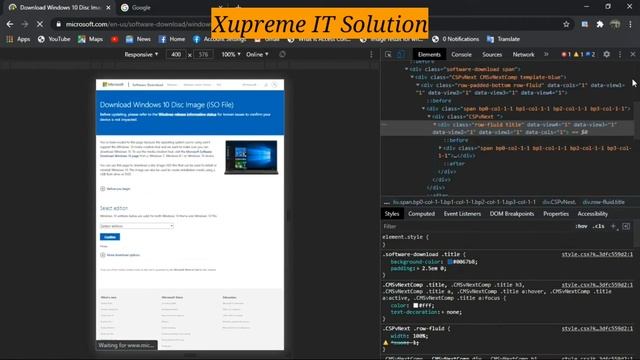Open the 100% zoom dropdown
This screenshot has width=640, height=360.
tap(231, 54)
